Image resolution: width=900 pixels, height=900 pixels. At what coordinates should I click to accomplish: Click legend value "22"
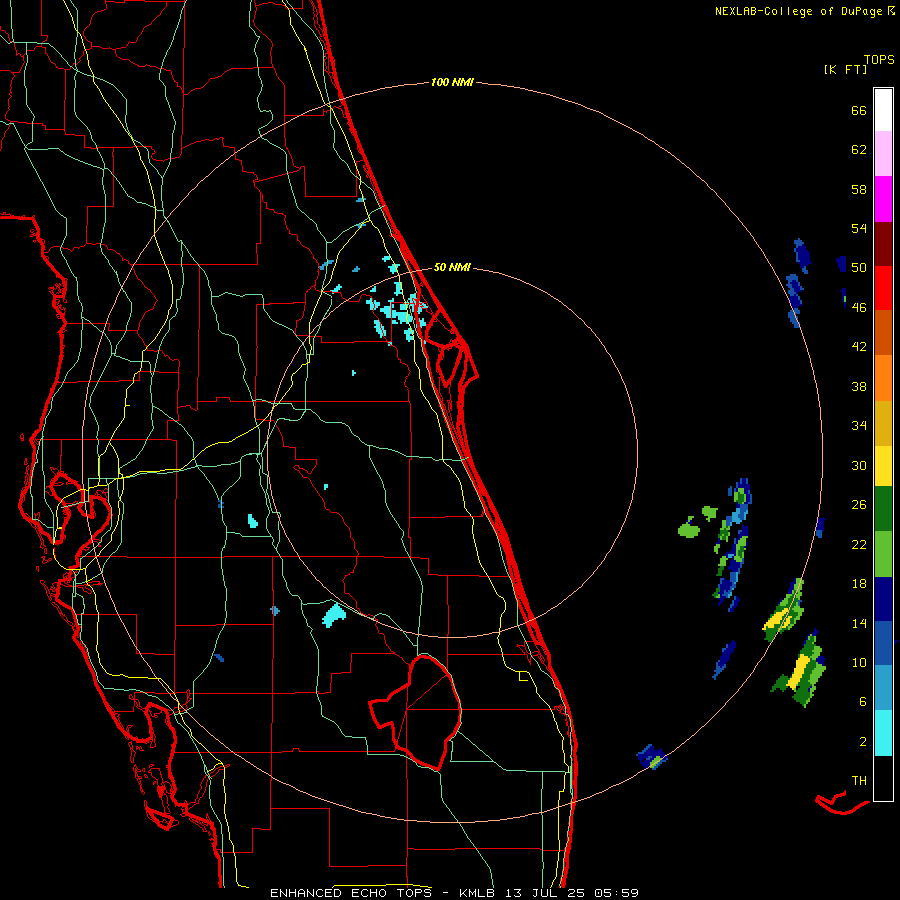(x=859, y=544)
